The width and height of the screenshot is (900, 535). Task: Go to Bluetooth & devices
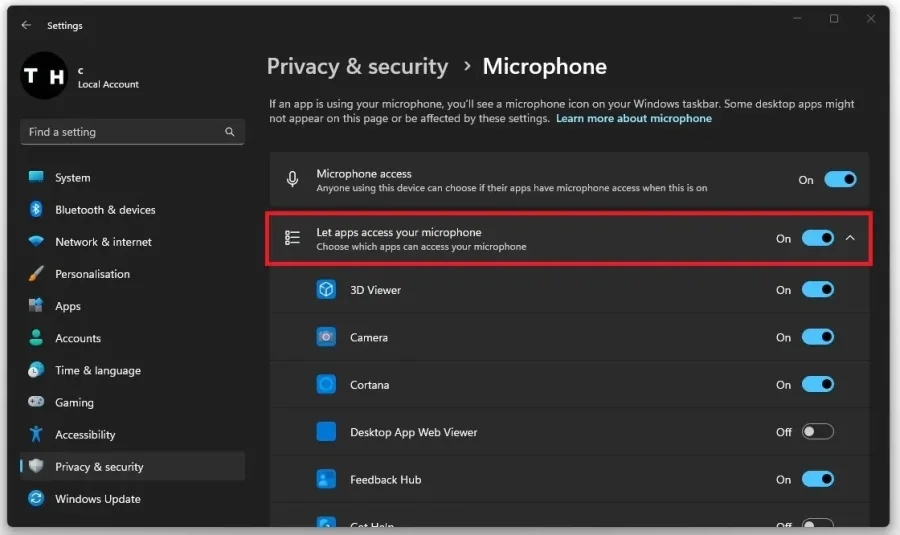pos(133,210)
